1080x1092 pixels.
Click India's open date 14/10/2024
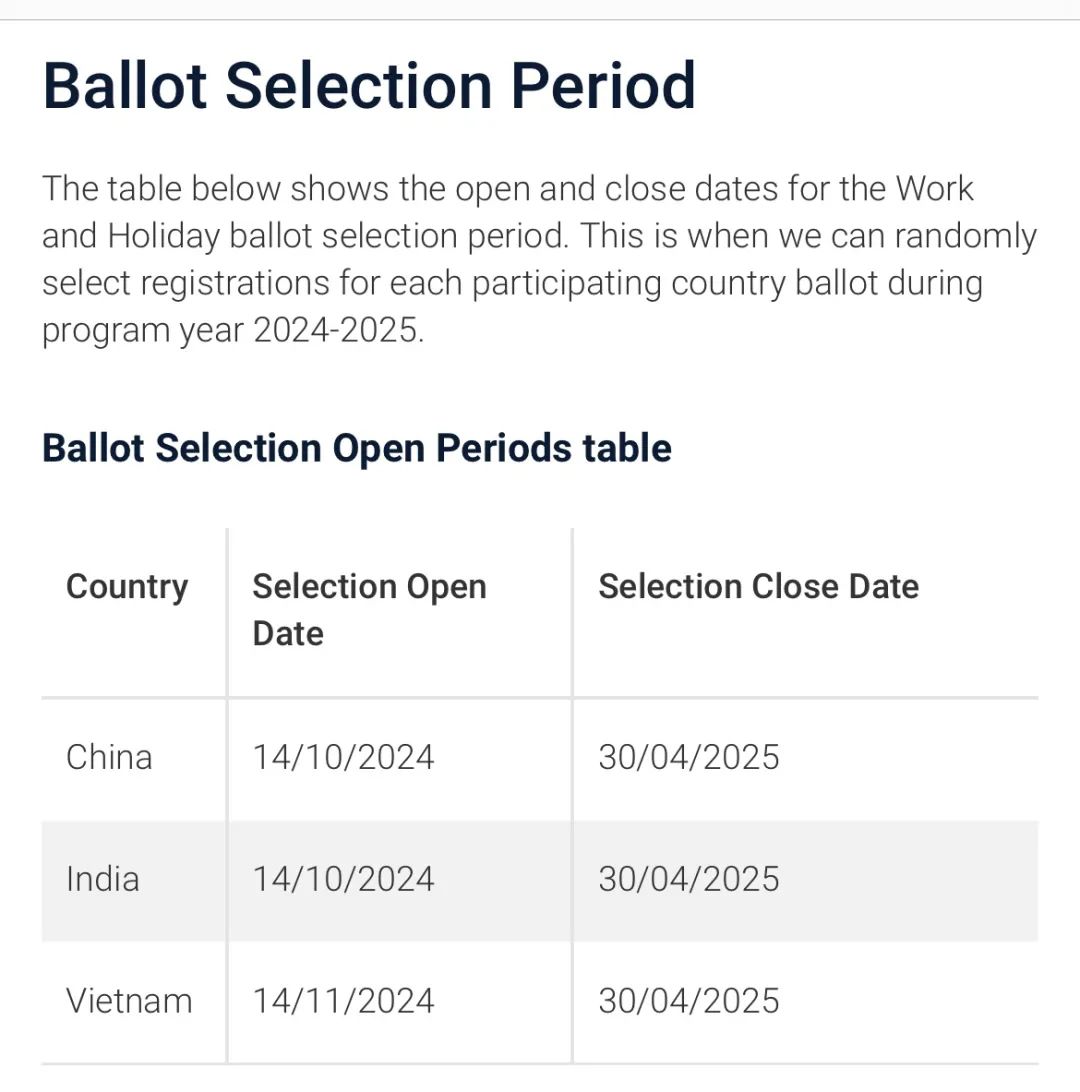343,879
